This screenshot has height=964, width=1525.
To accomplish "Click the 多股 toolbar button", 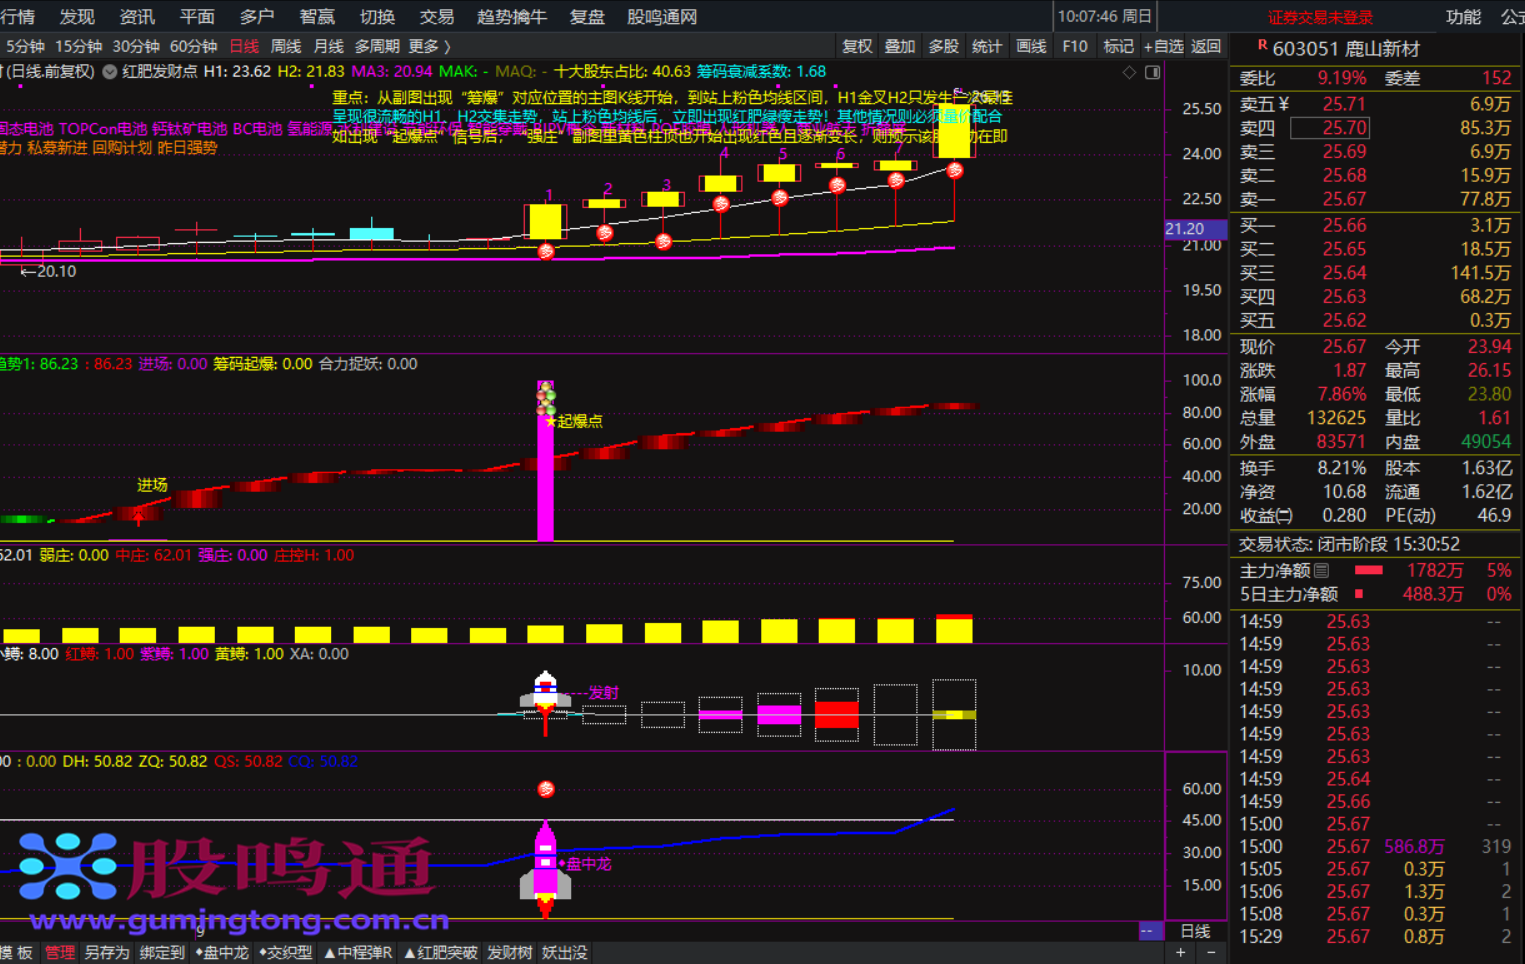I will point(943,46).
